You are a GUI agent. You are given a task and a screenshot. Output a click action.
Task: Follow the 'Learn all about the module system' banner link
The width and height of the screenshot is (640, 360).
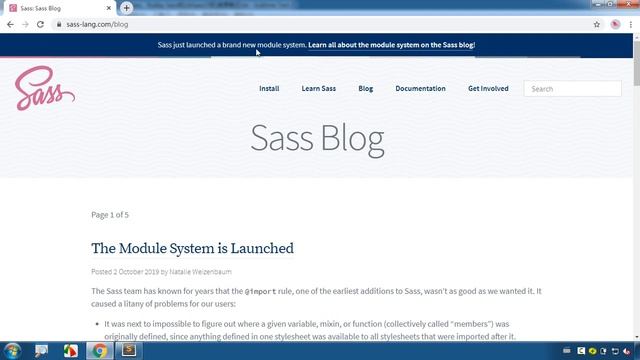[391, 45]
